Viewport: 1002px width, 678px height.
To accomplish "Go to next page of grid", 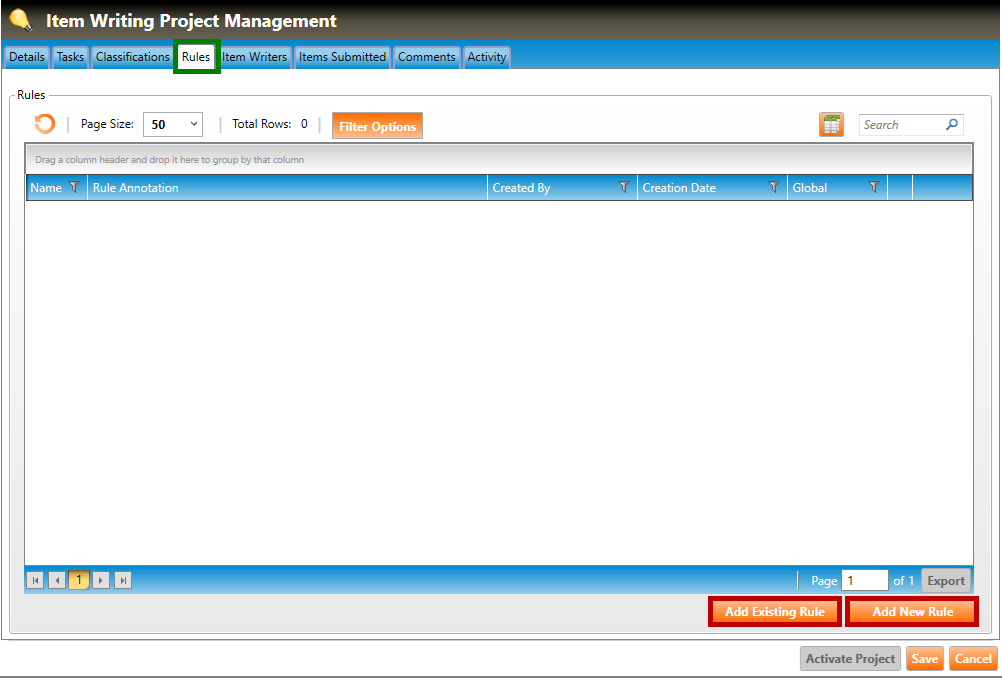I will click(x=101, y=580).
